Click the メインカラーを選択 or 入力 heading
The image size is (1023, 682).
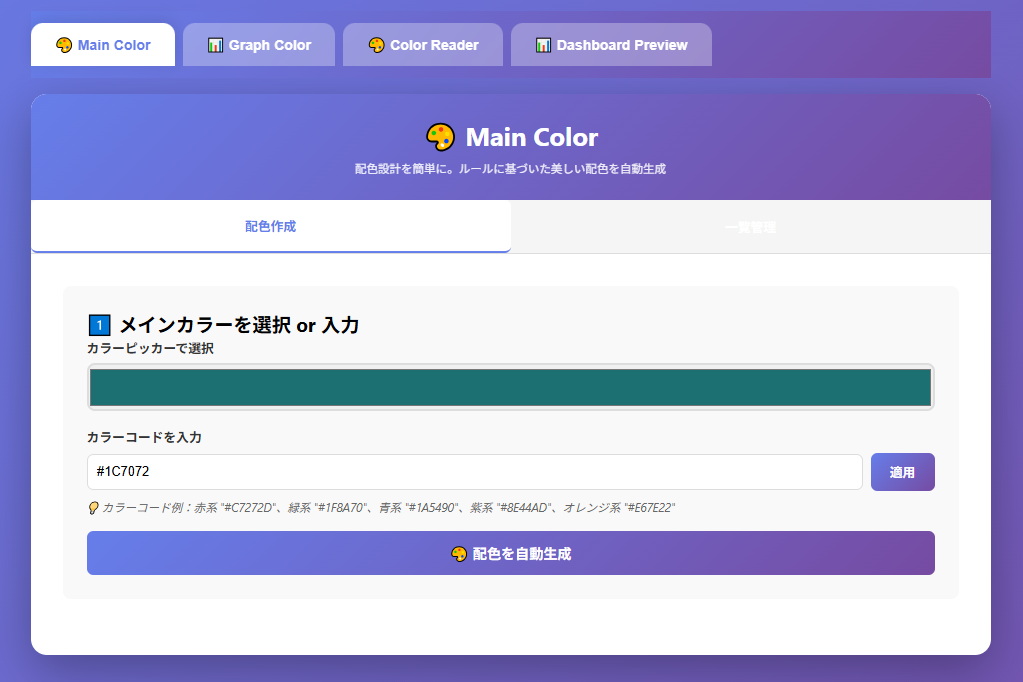click(238, 325)
